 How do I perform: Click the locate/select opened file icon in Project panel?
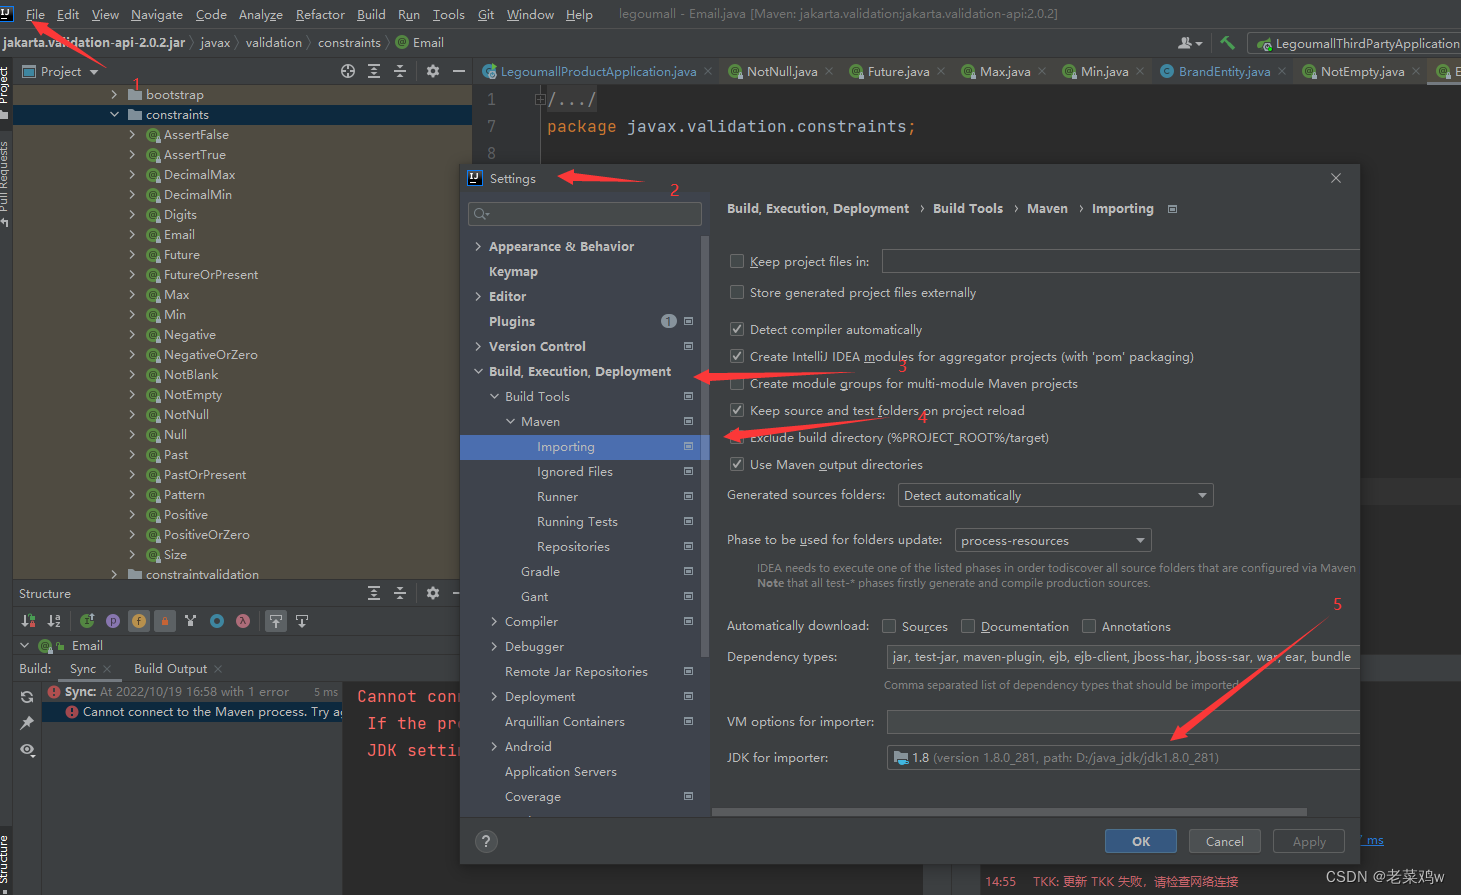pyautogui.click(x=348, y=71)
